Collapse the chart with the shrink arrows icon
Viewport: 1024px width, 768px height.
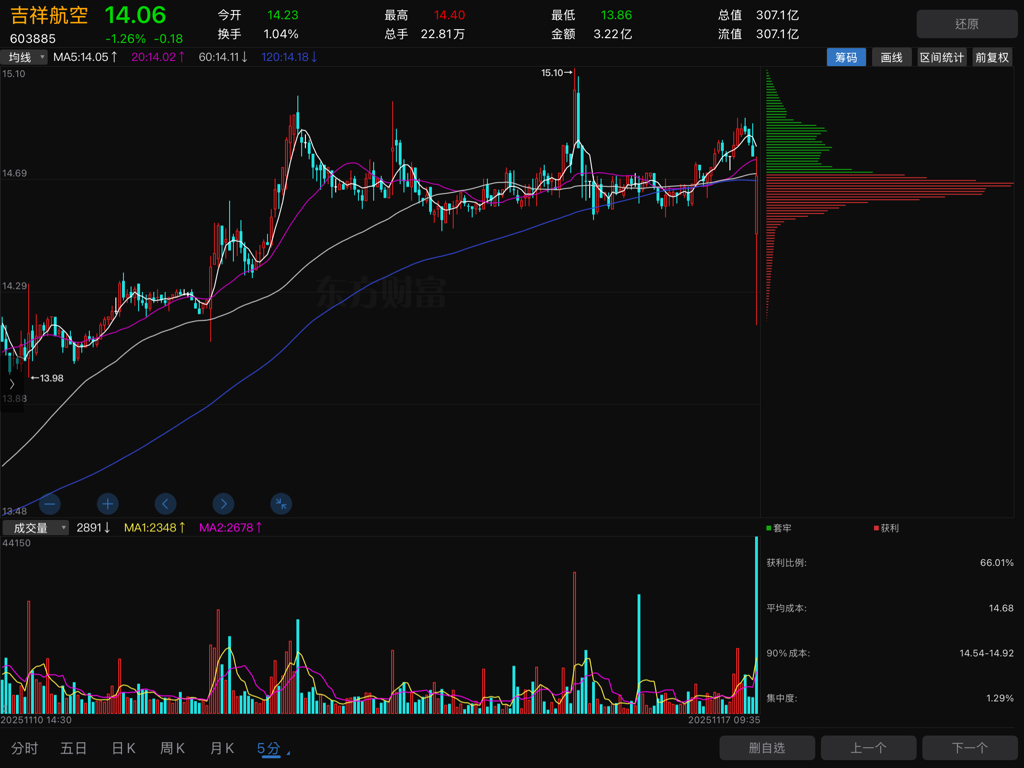(x=281, y=504)
